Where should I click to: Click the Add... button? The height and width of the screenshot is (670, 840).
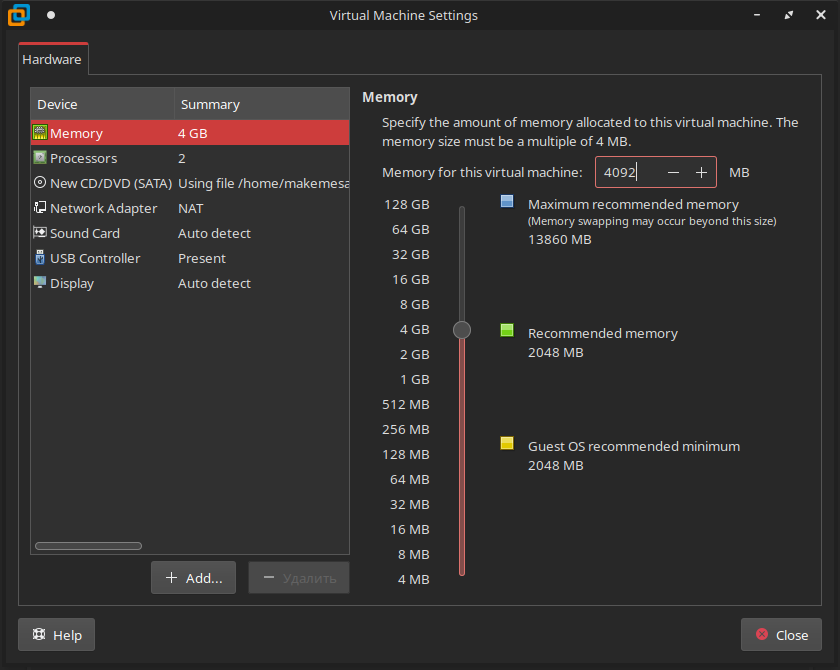tap(193, 578)
